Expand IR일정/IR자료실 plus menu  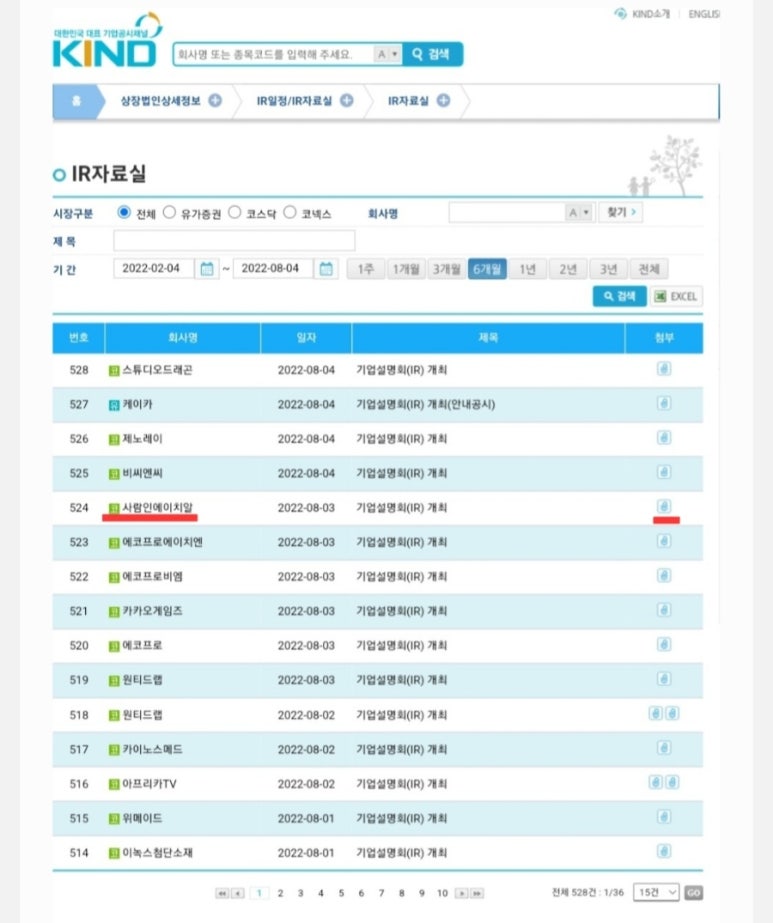point(347,101)
